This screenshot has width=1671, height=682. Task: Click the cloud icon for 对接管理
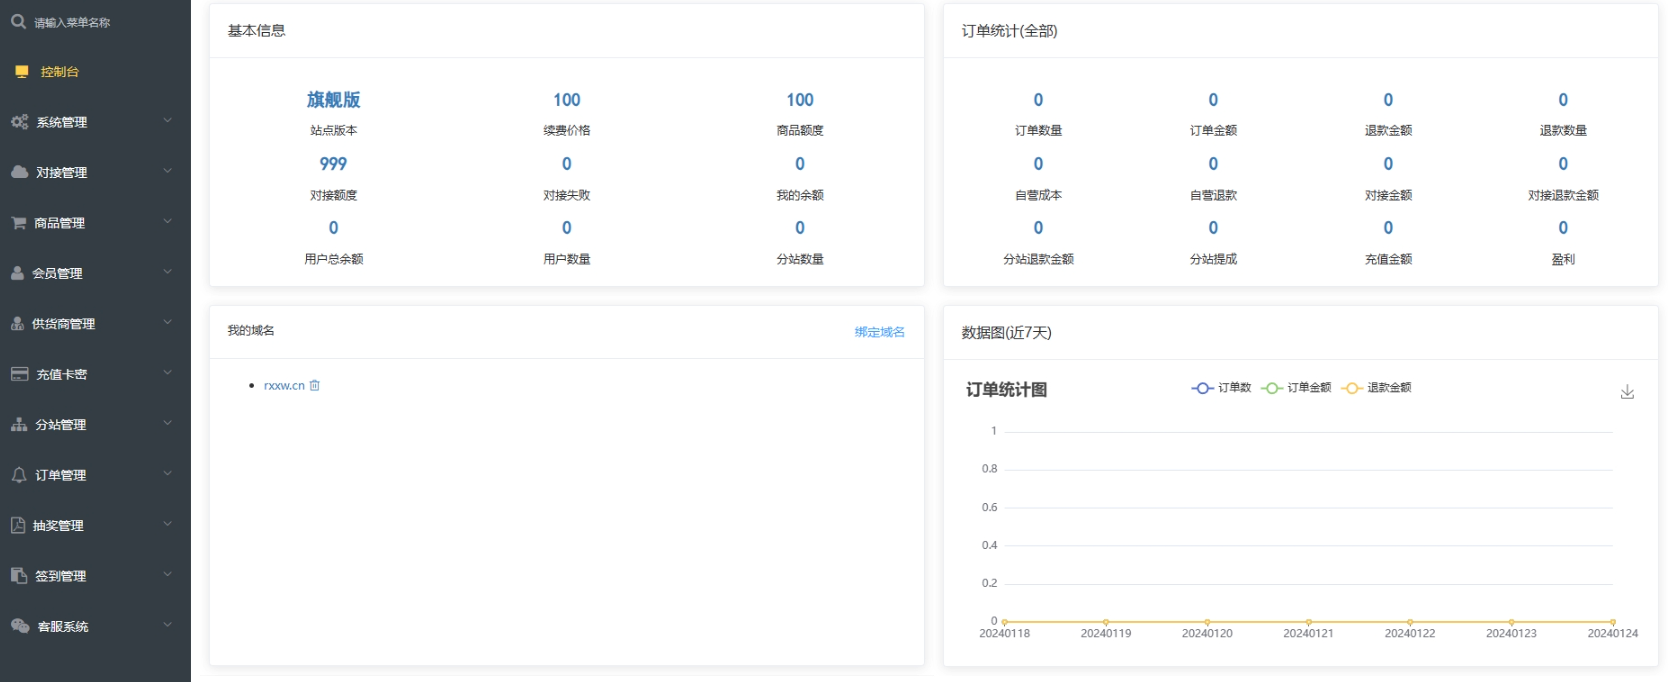click(19, 172)
